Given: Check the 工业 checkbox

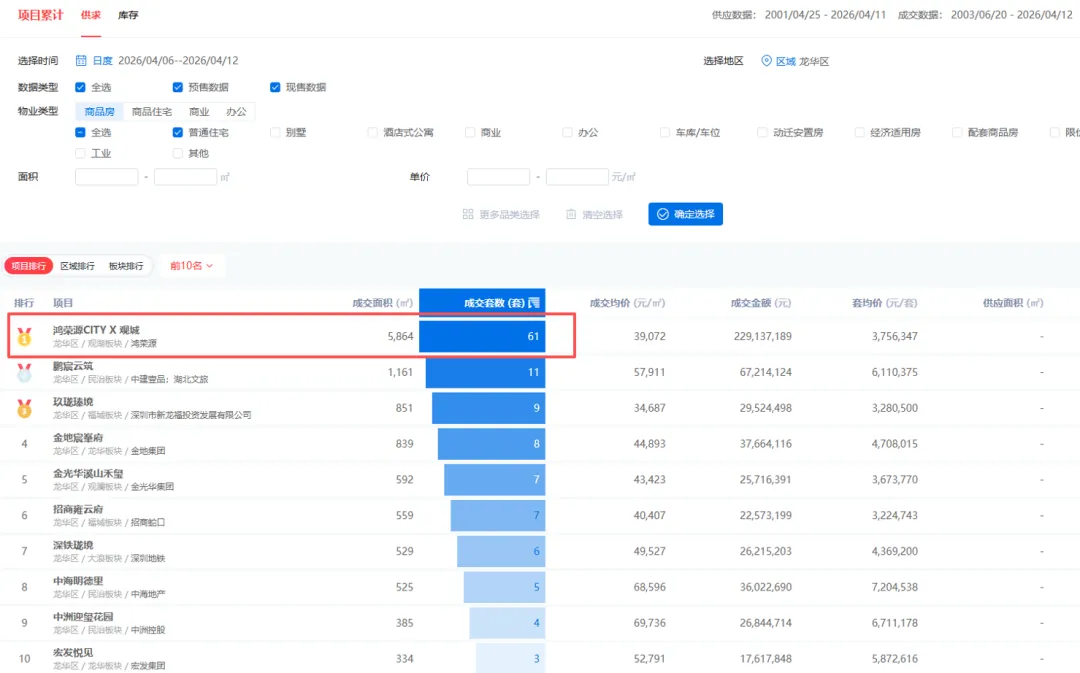Looking at the screenshot, I should click(x=81, y=153).
